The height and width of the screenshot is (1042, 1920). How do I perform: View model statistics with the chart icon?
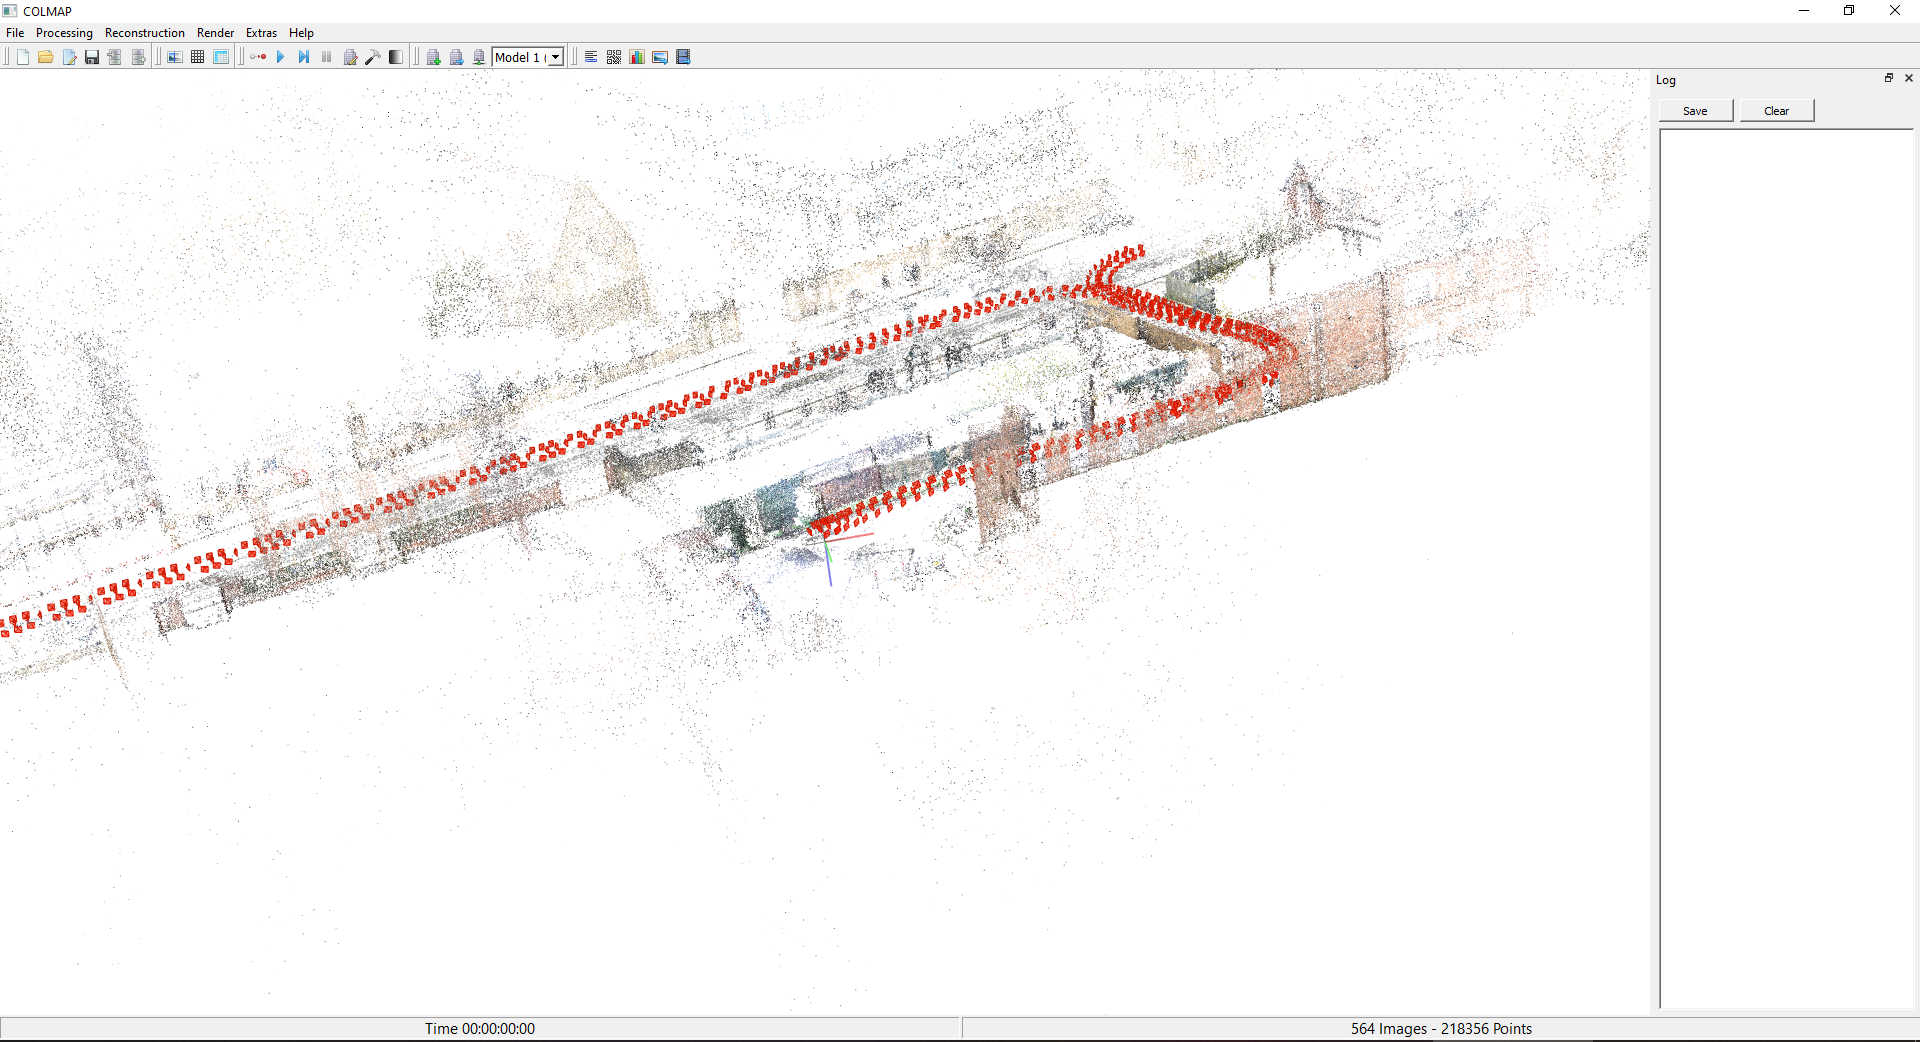[x=637, y=57]
